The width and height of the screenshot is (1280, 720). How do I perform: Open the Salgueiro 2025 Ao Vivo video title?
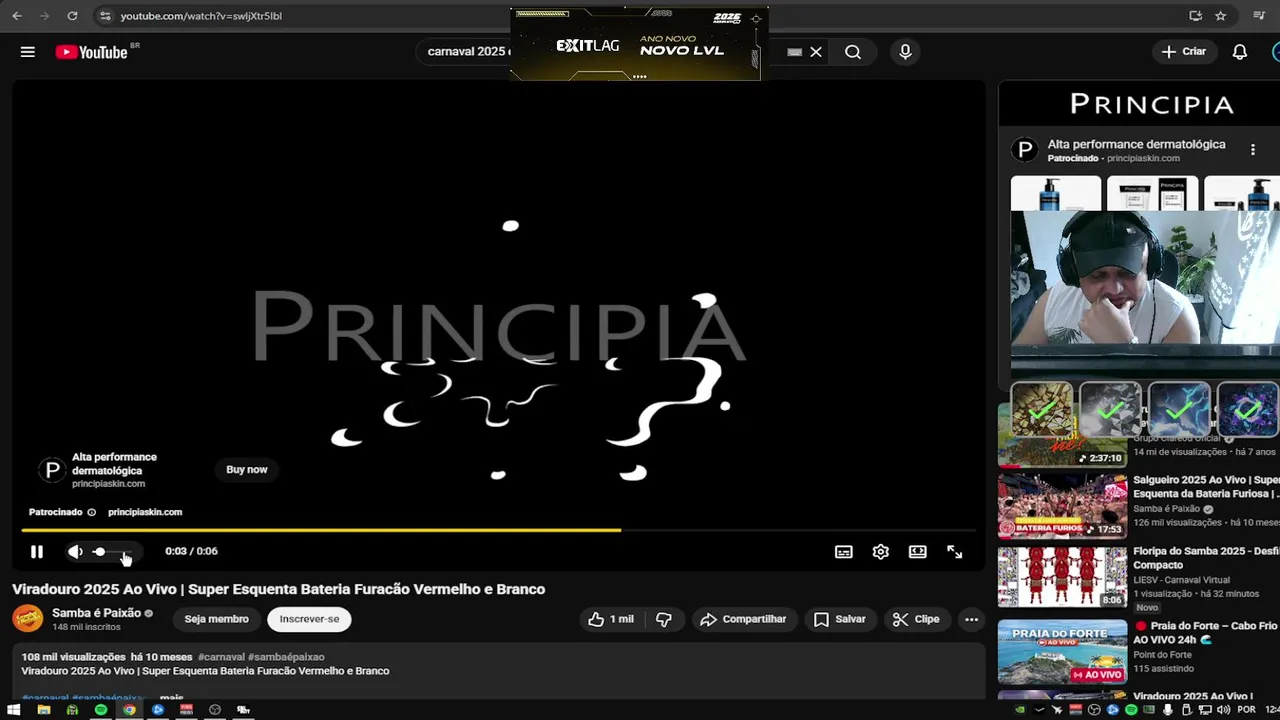[1206, 487]
